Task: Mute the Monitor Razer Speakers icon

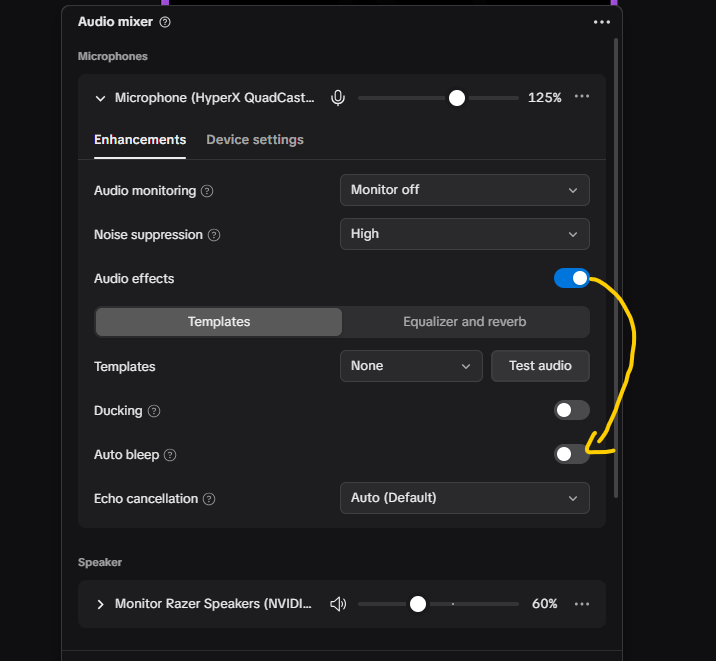Action: pos(338,604)
